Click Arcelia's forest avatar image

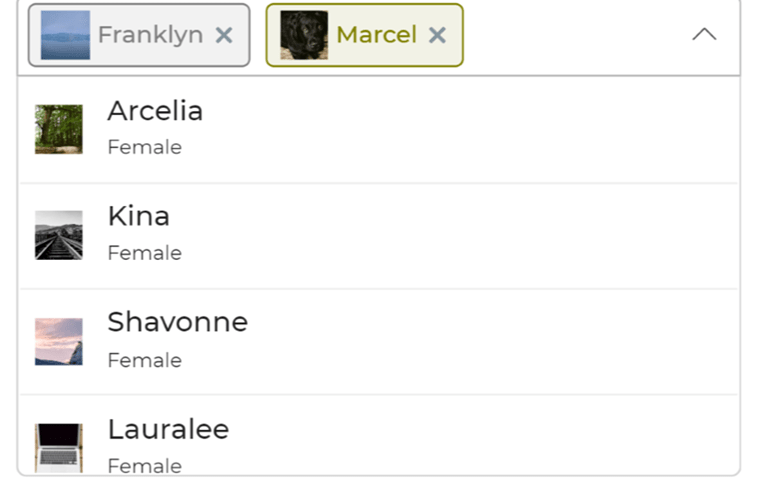(x=59, y=129)
